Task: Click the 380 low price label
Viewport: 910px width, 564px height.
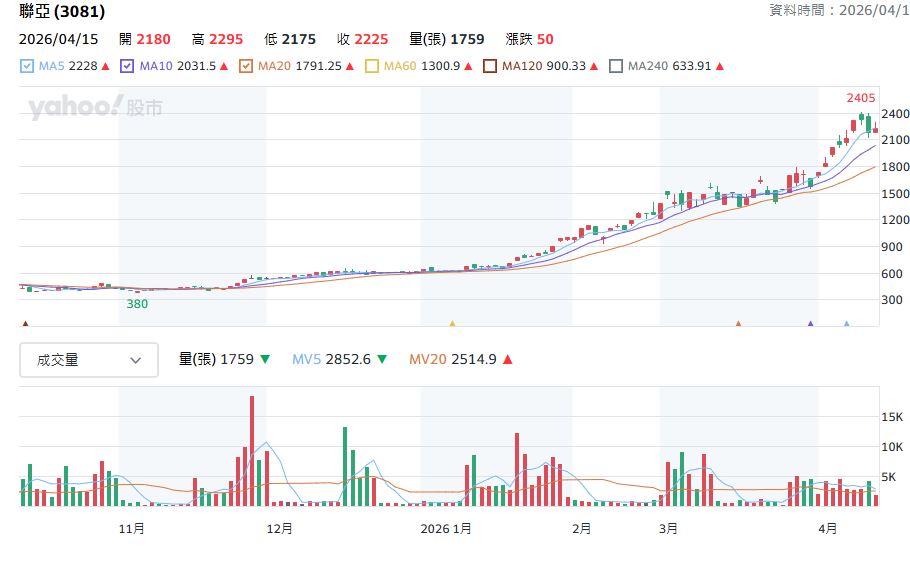Action: 137,303
